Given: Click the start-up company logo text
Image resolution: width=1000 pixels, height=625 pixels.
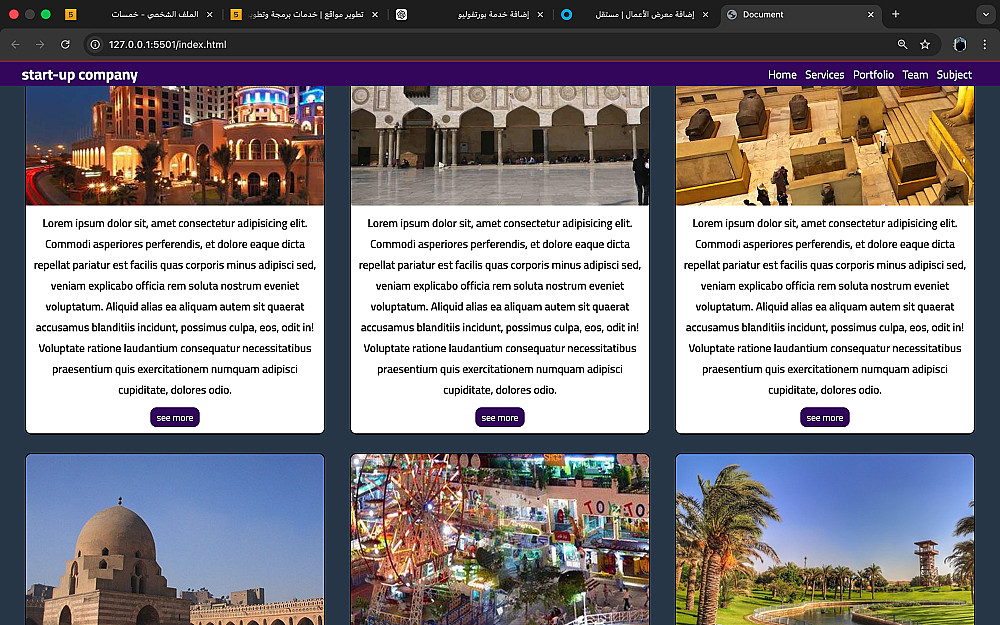Looking at the screenshot, I should point(80,75).
